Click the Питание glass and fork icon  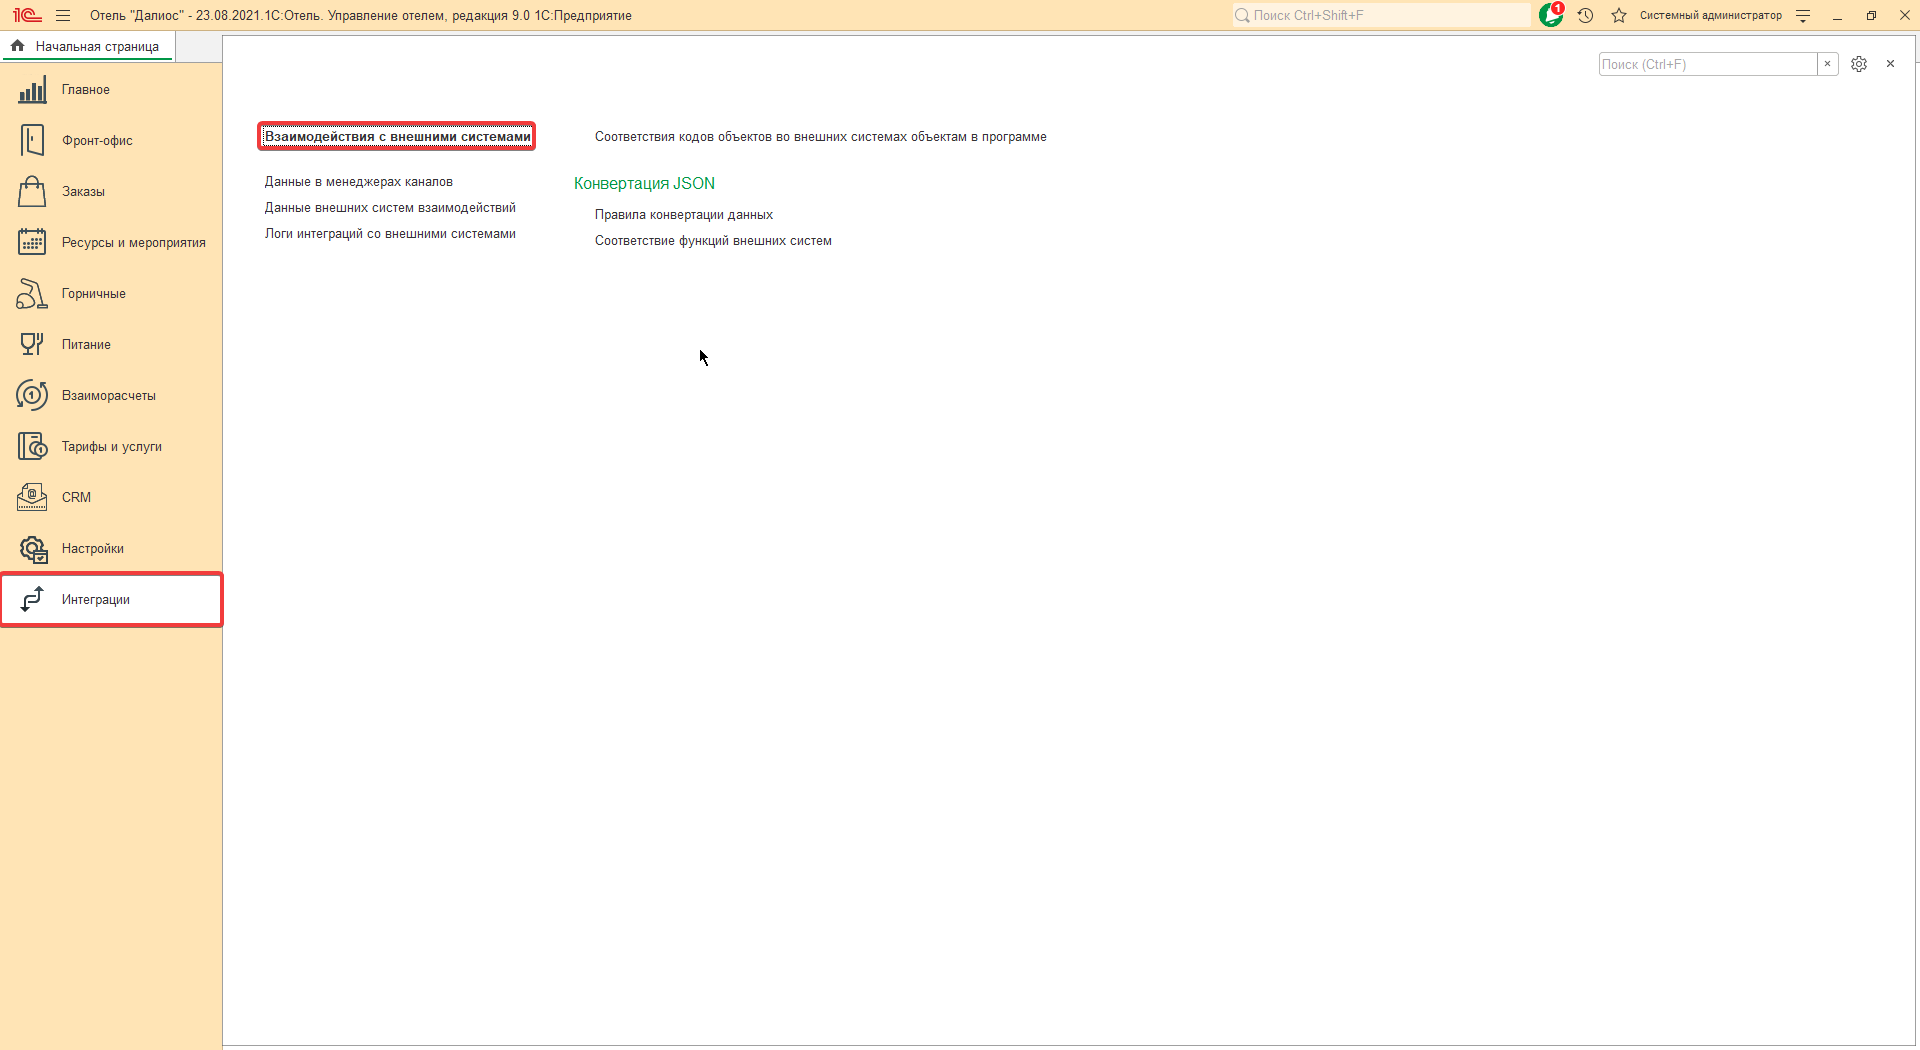[32, 345]
